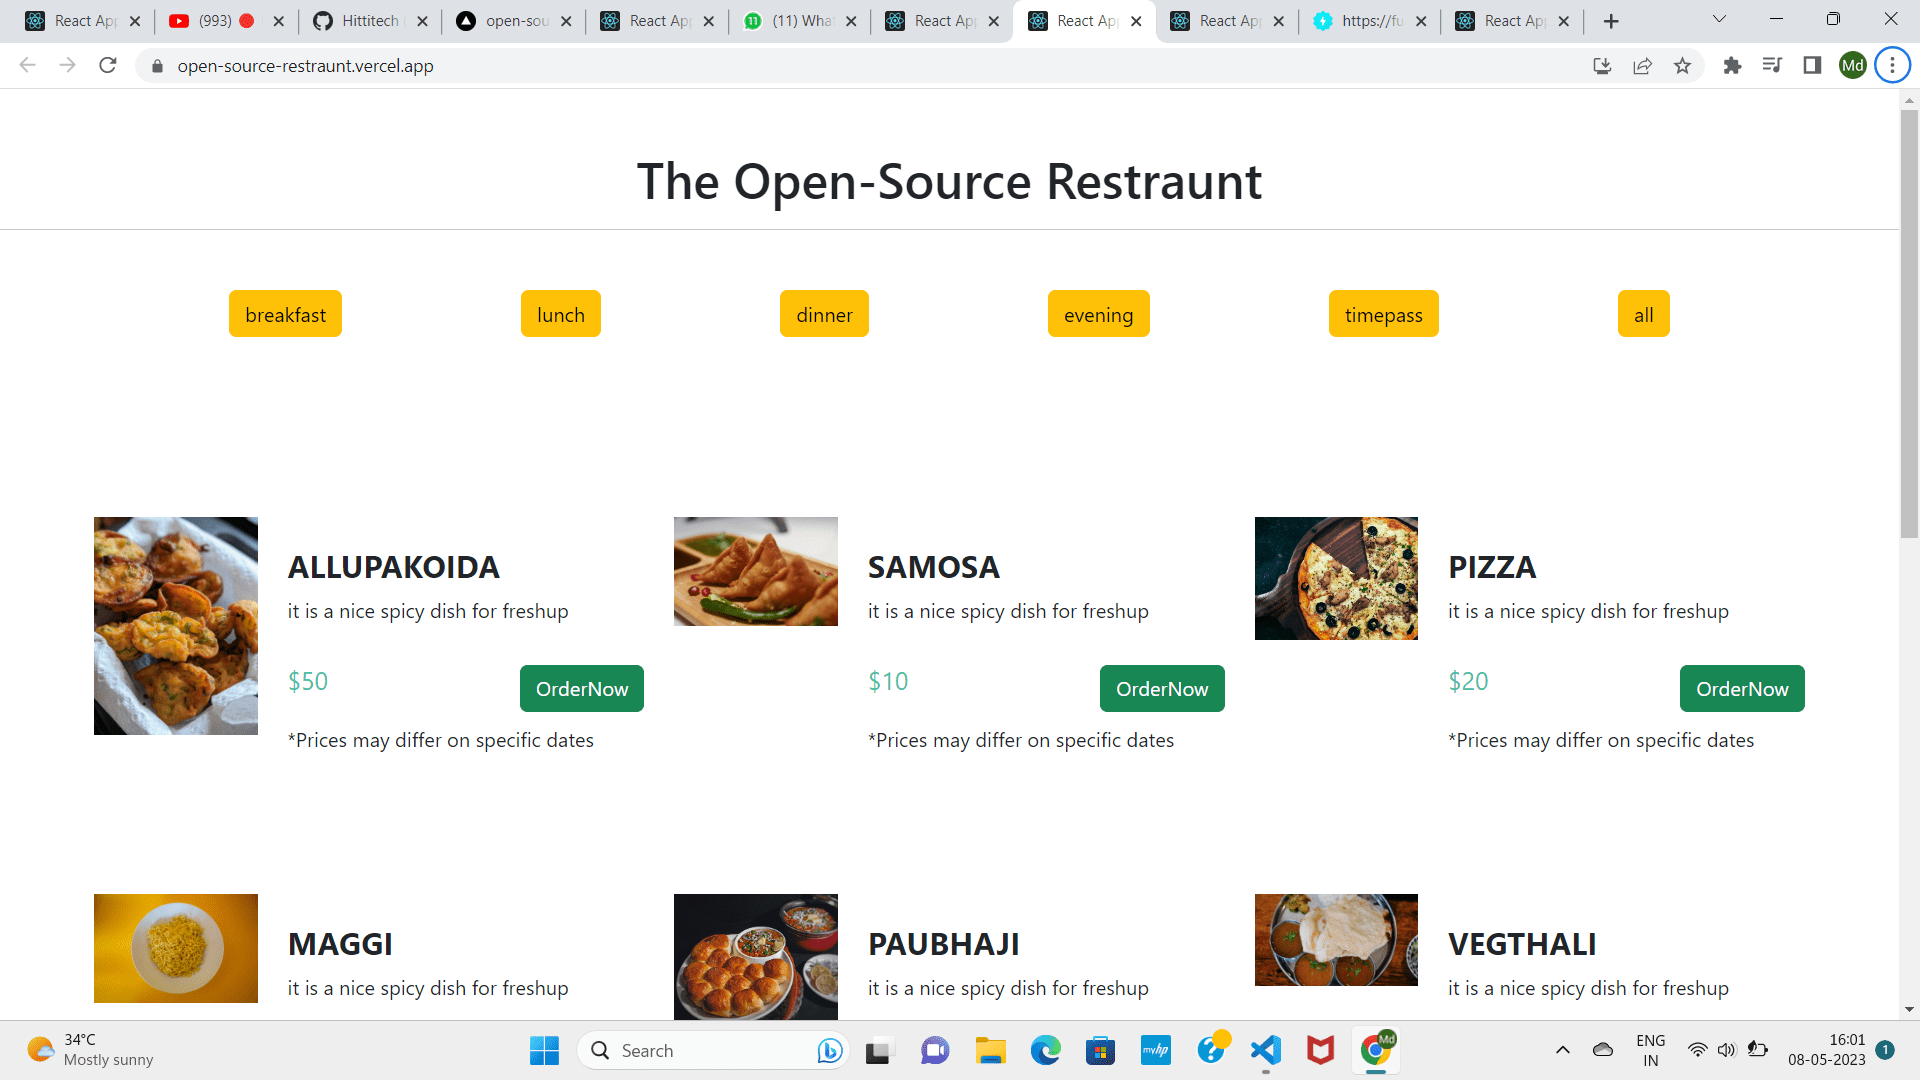Image resolution: width=1920 pixels, height=1080 pixels.
Task: Click the share page icon in address bar
Action: pos(1643,66)
